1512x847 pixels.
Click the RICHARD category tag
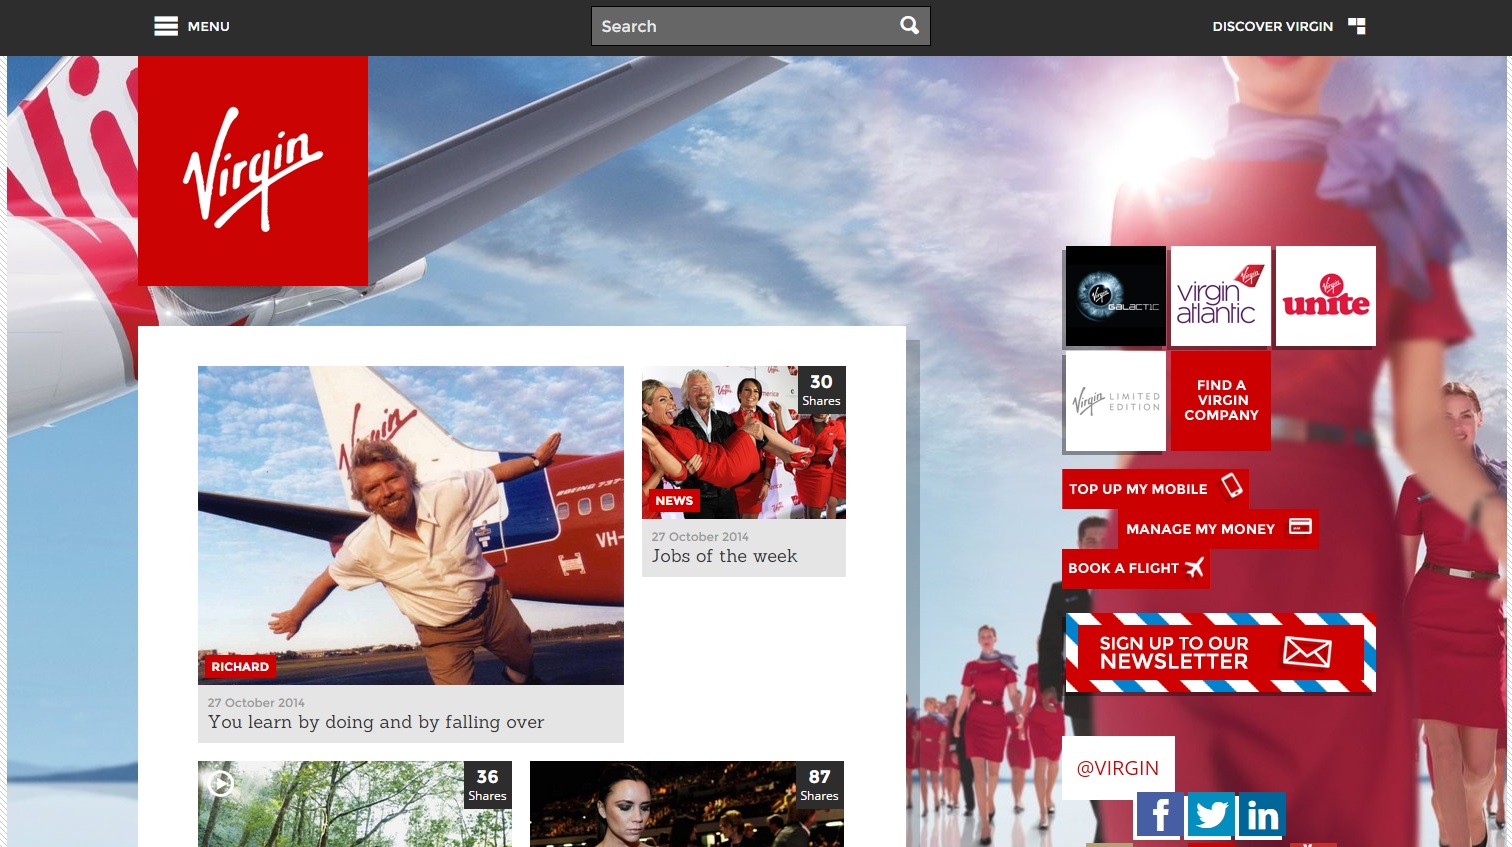coord(240,667)
